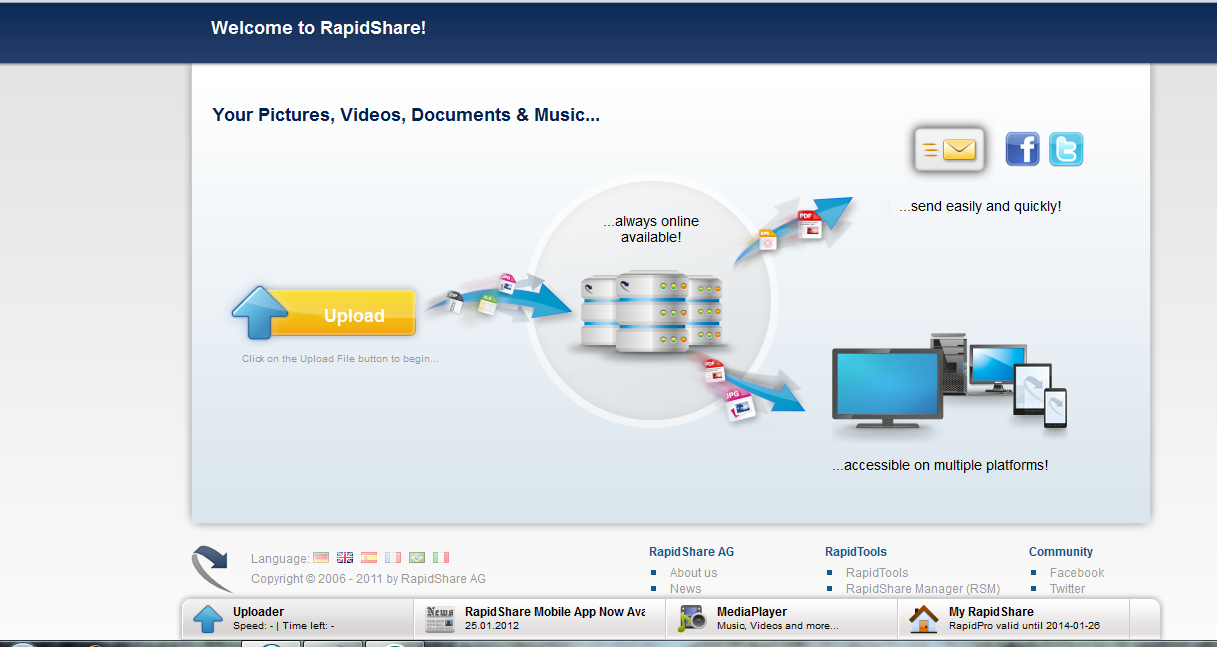1217x647 pixels.
Task: Click the '...always online available!' text
Action: (x=651, y=229)
